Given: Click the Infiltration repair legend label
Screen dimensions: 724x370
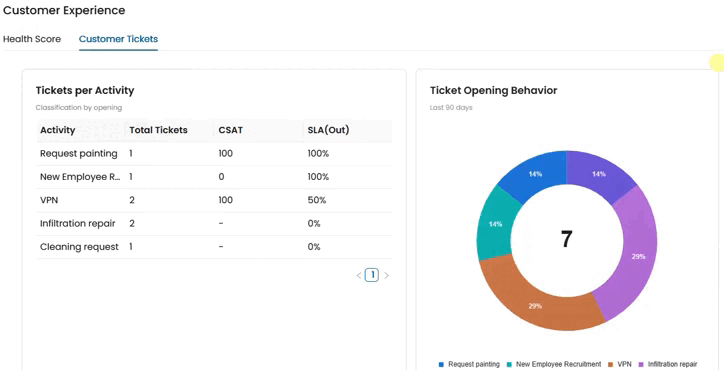Looking at the screenshot, I should (672, 364).
